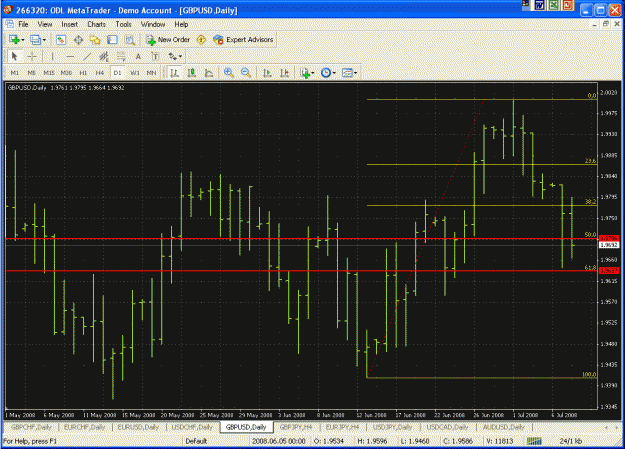625x449 pixels.
Task: Open the Insert menu
Action: point(70,24)
